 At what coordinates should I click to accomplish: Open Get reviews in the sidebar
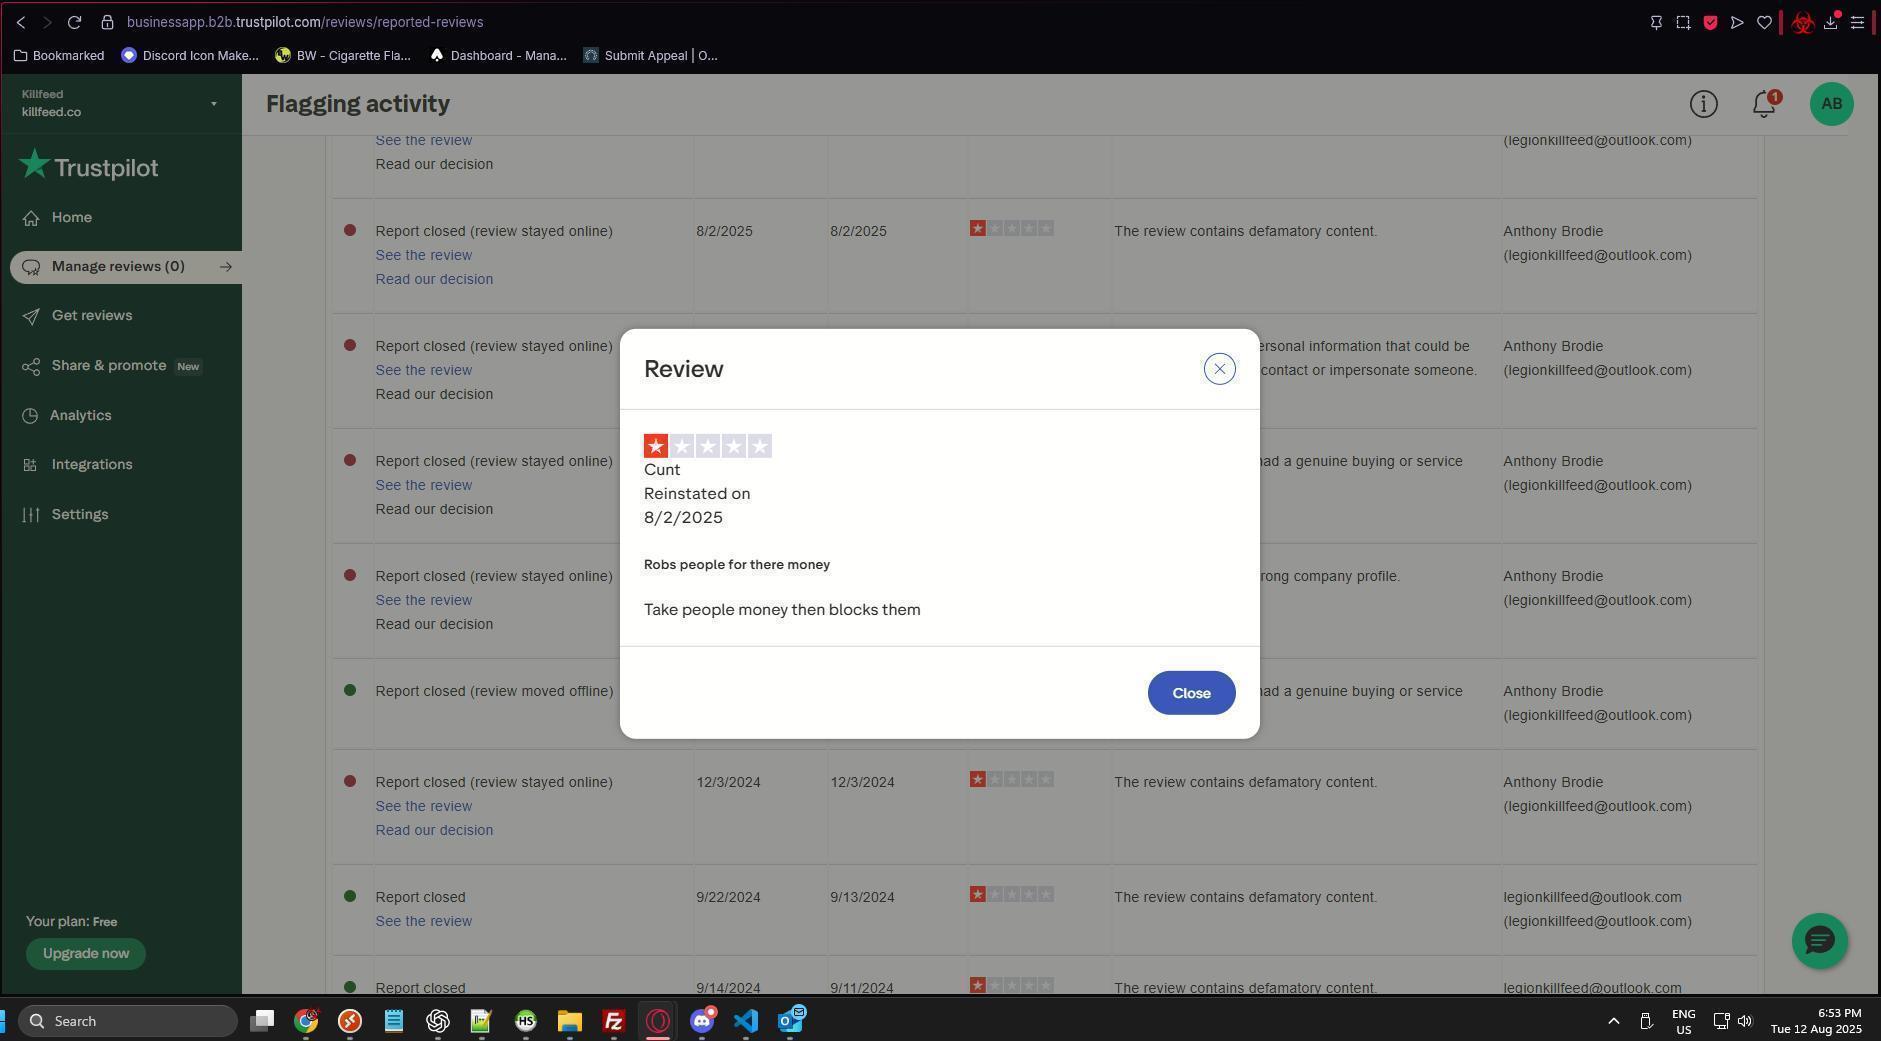pos(91,316)
